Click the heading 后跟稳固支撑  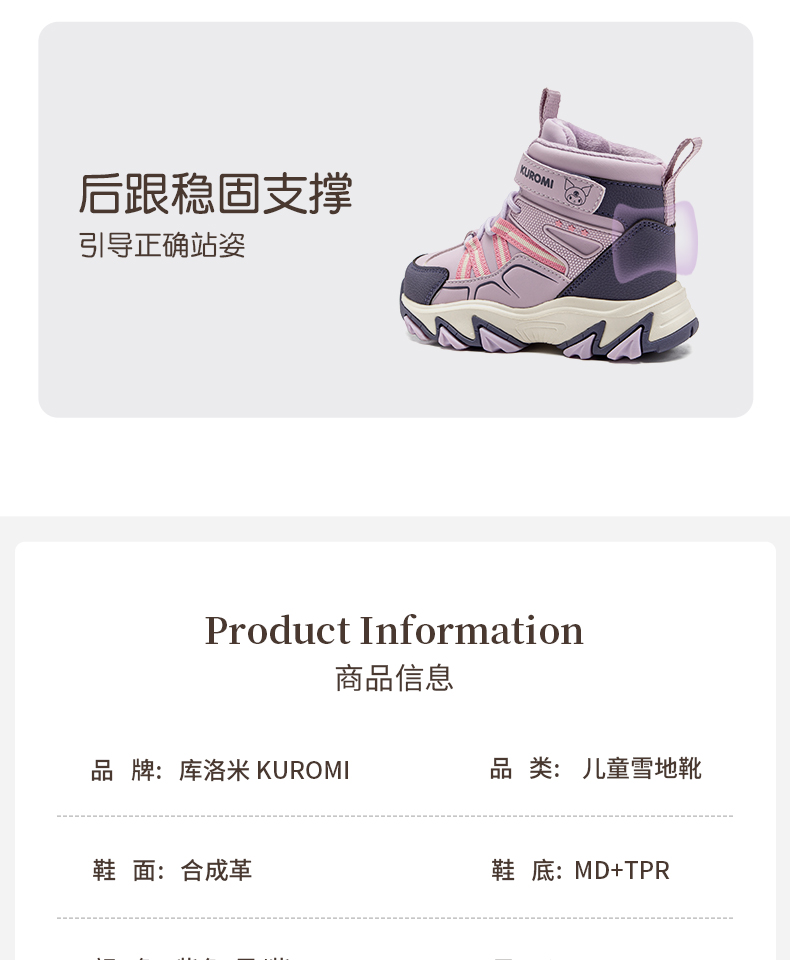coord(216,193)
